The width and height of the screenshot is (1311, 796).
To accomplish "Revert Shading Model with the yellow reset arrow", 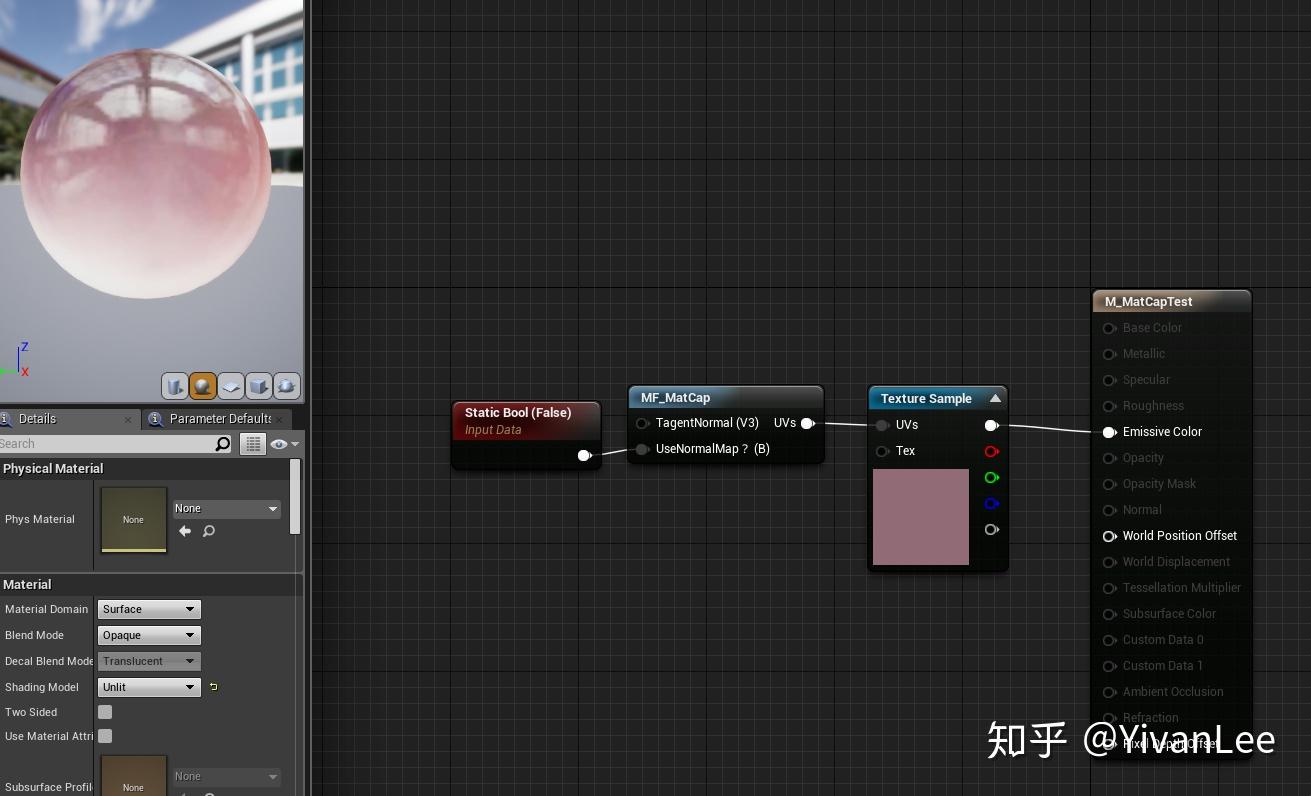I will click(x=211, y=687).
